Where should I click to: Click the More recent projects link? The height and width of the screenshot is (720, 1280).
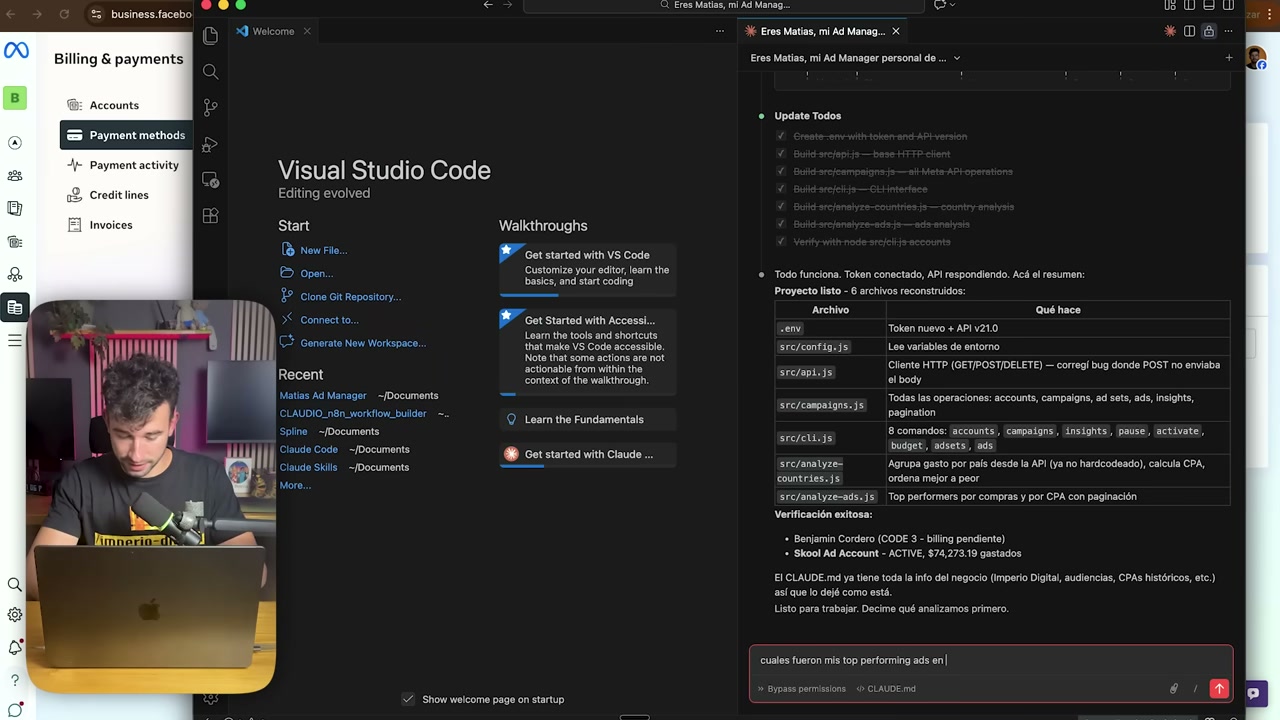(x=295, y=485)
